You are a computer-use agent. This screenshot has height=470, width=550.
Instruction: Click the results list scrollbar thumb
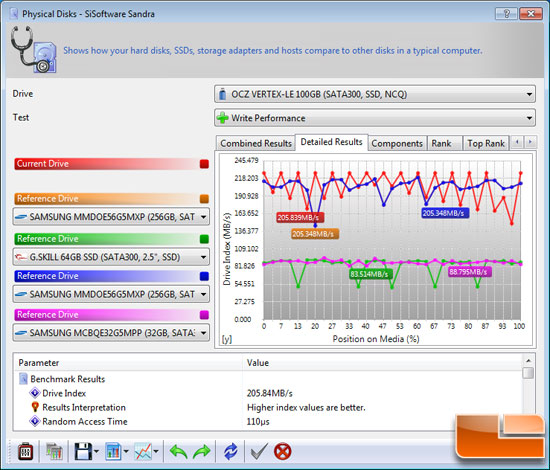(x=528, y=372)
